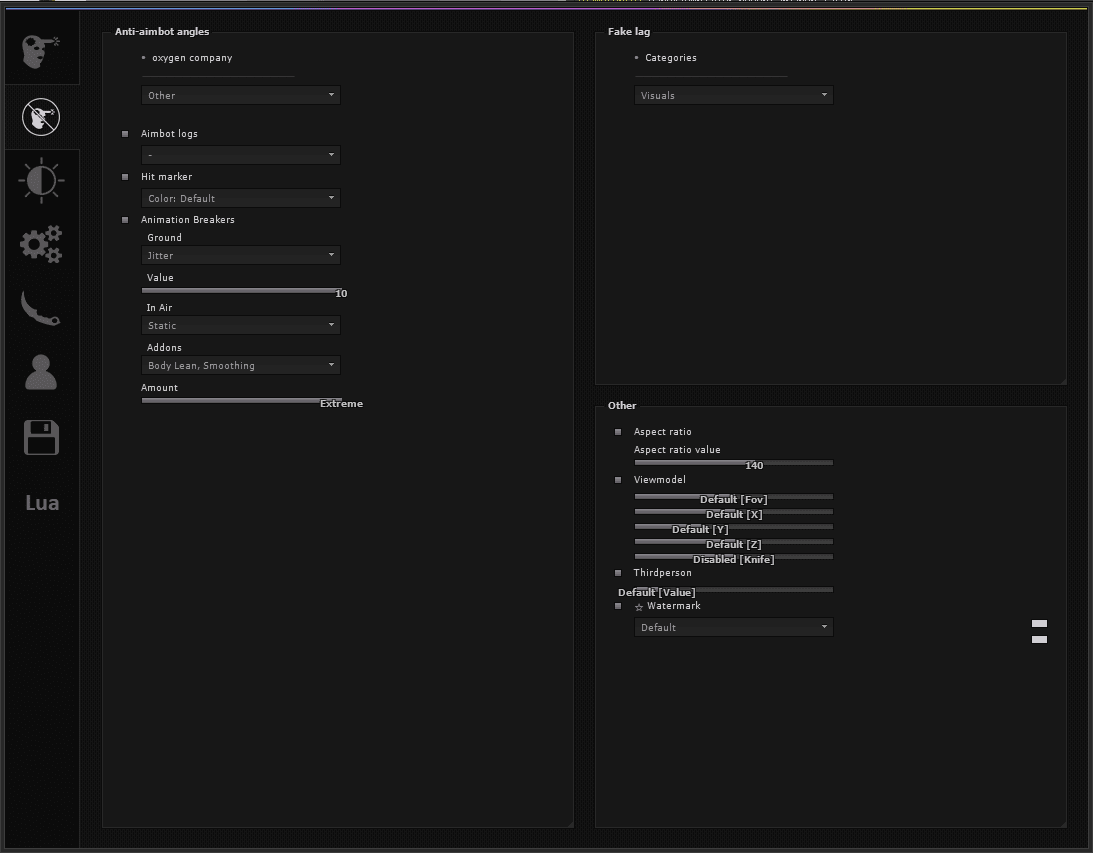Click the Viewmodel Y slider
The image size is (1093, 853).
pyautogui.click(x=734, y=527)
